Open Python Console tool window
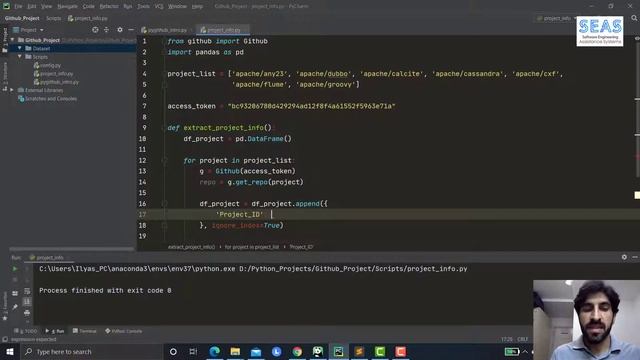 pyautogui.click(x=124, y=331)
